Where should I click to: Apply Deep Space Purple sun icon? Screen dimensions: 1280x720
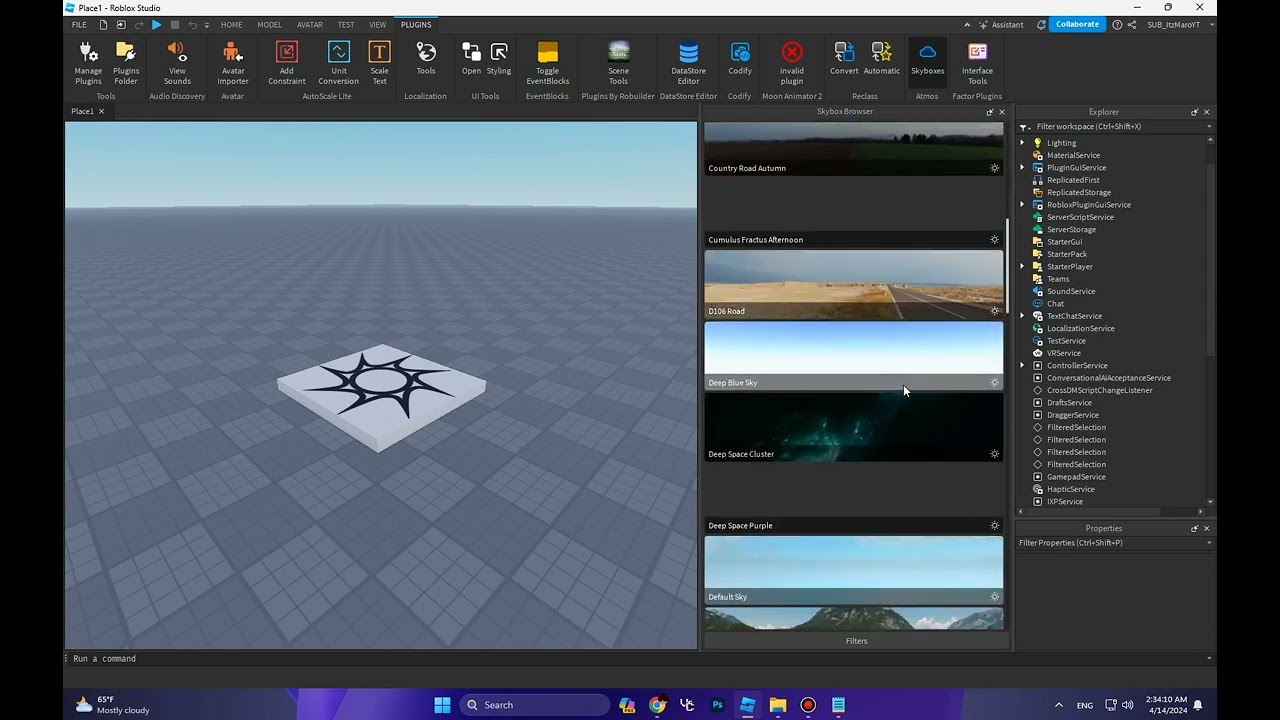coord(994,526)
